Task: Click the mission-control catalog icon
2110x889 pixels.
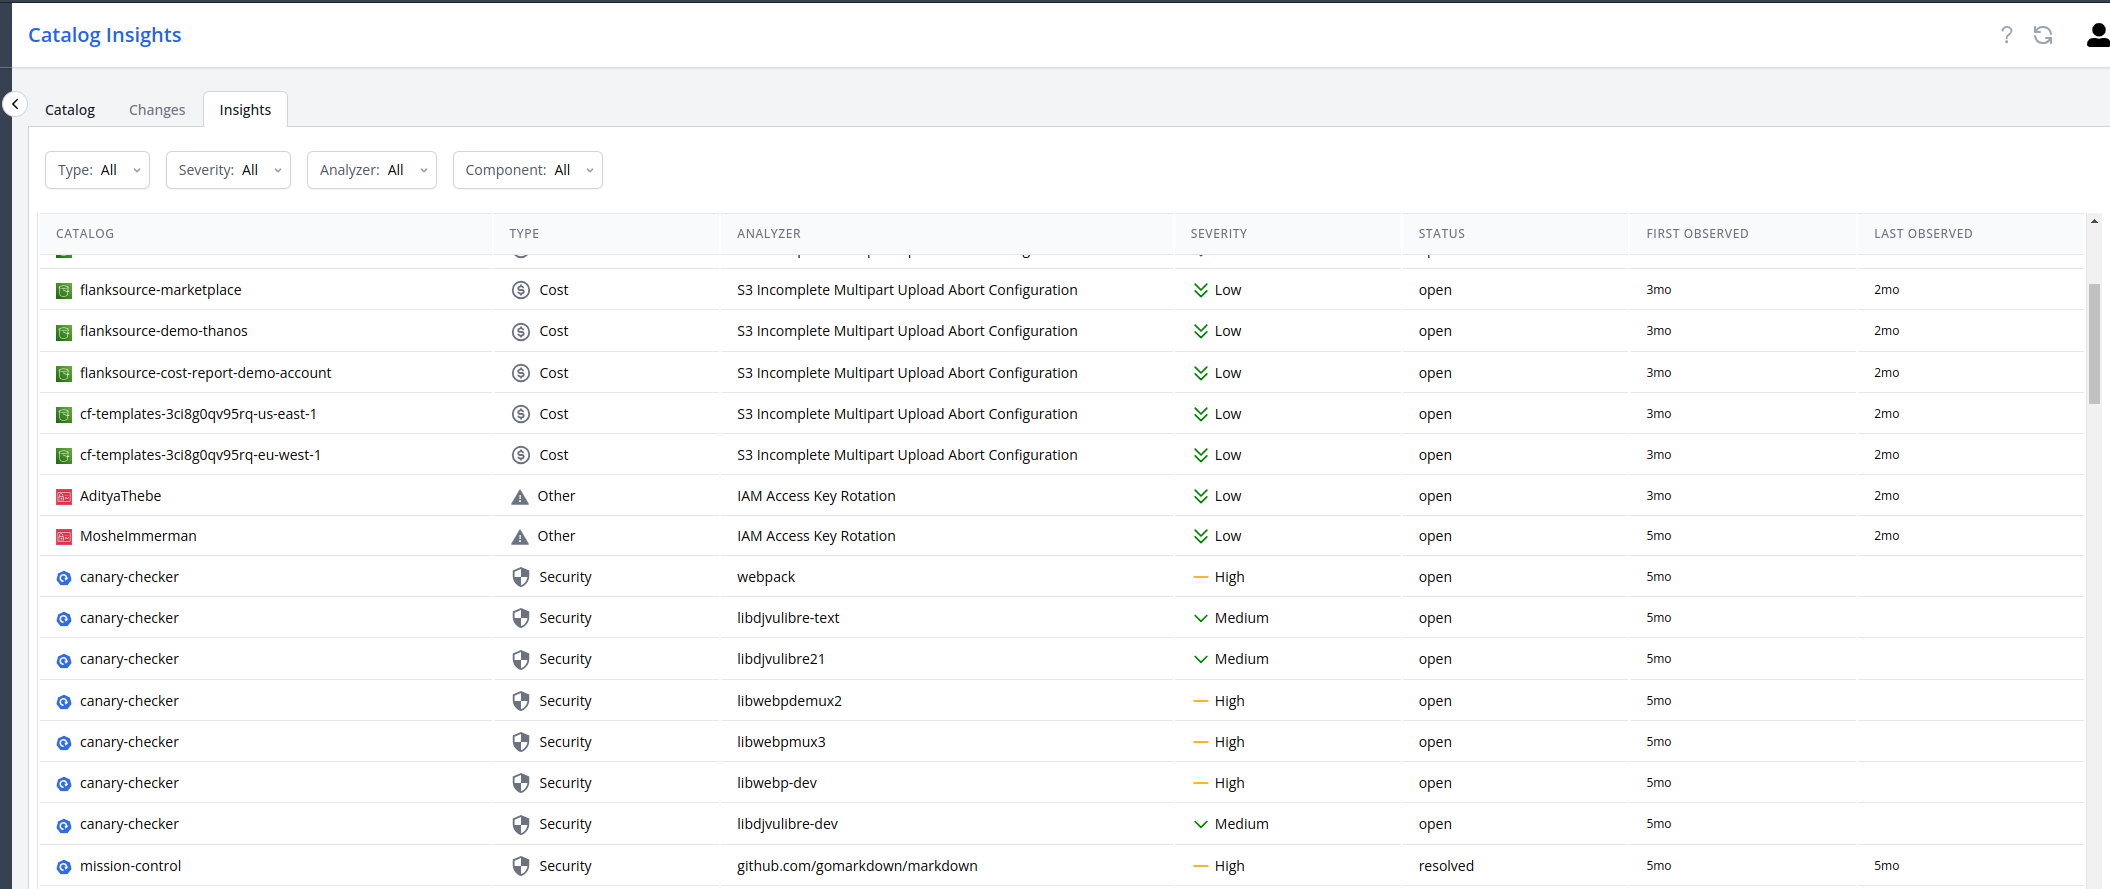Action: [64, 867]
